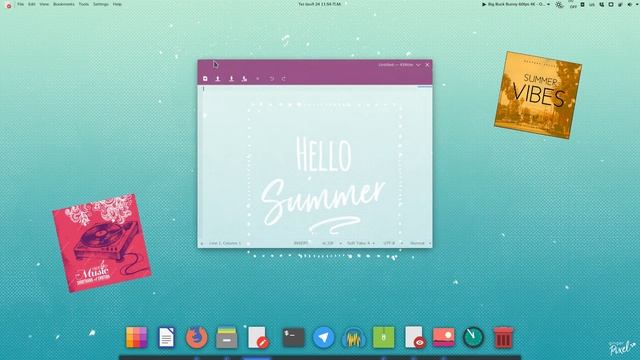
Task: Click the Save icon in KWrite toolbar
Action: point(231,78)
